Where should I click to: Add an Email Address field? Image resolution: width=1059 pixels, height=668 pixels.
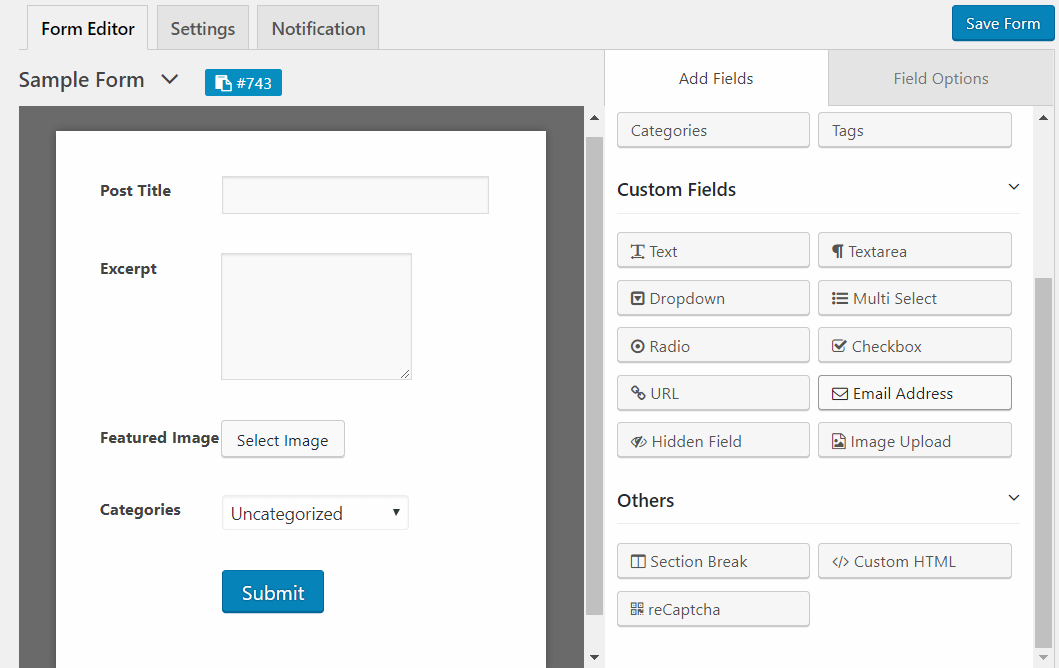pos(914,393)
